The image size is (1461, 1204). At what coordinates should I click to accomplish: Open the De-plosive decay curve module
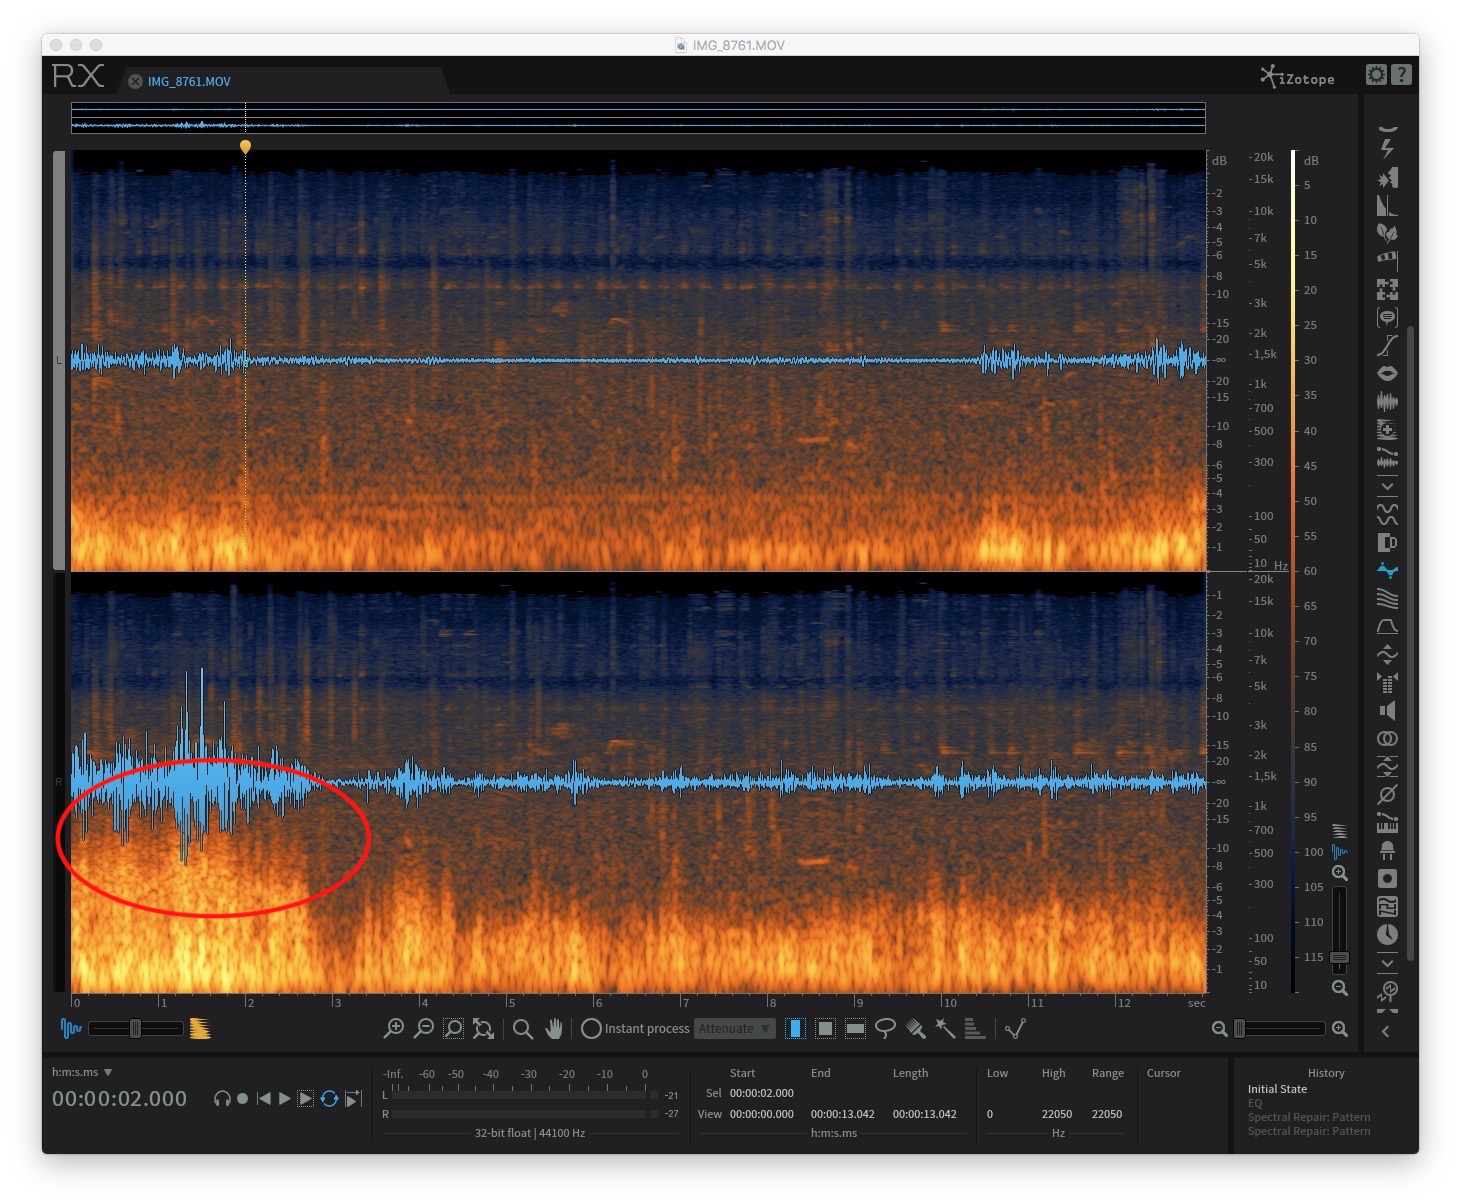point(1387,206)
